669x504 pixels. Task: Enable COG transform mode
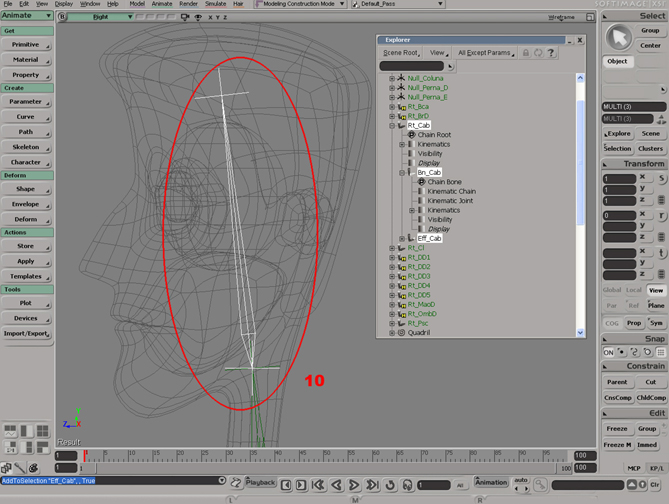(x=611, y=323)
